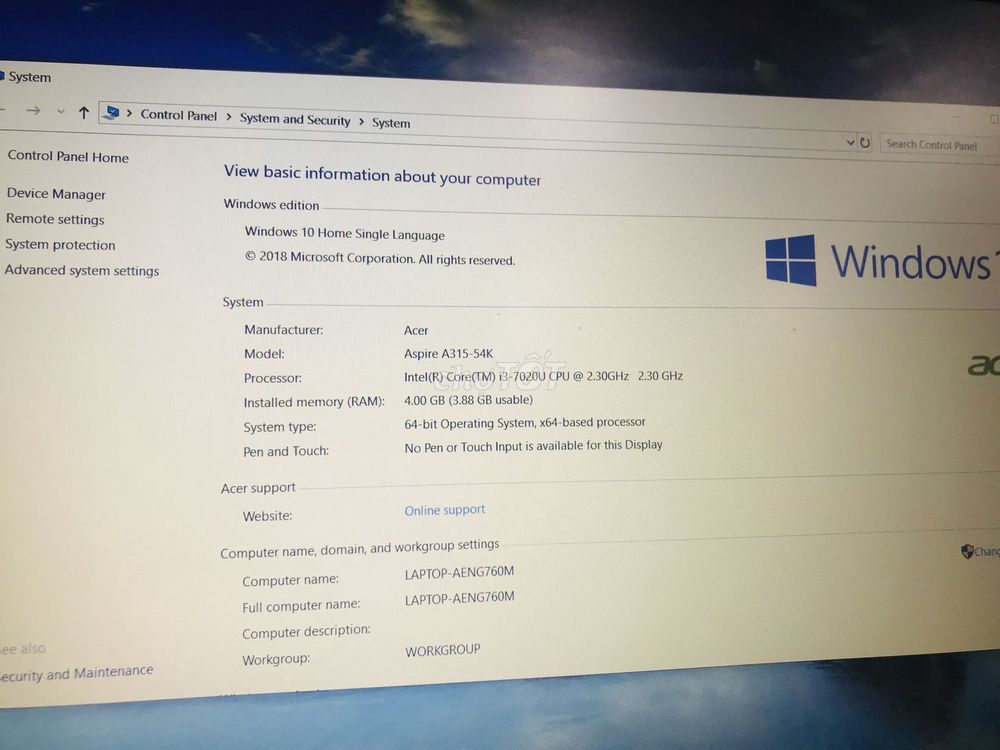Open Control Panel Home
This screenshot has width=1000, height=750.
coord(68,156)
